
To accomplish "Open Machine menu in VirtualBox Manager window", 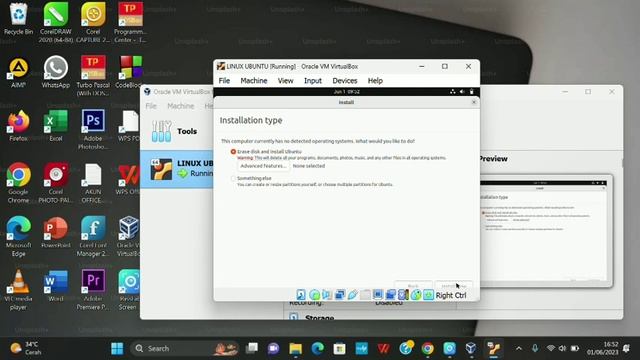I will click(x=180, y=106).
